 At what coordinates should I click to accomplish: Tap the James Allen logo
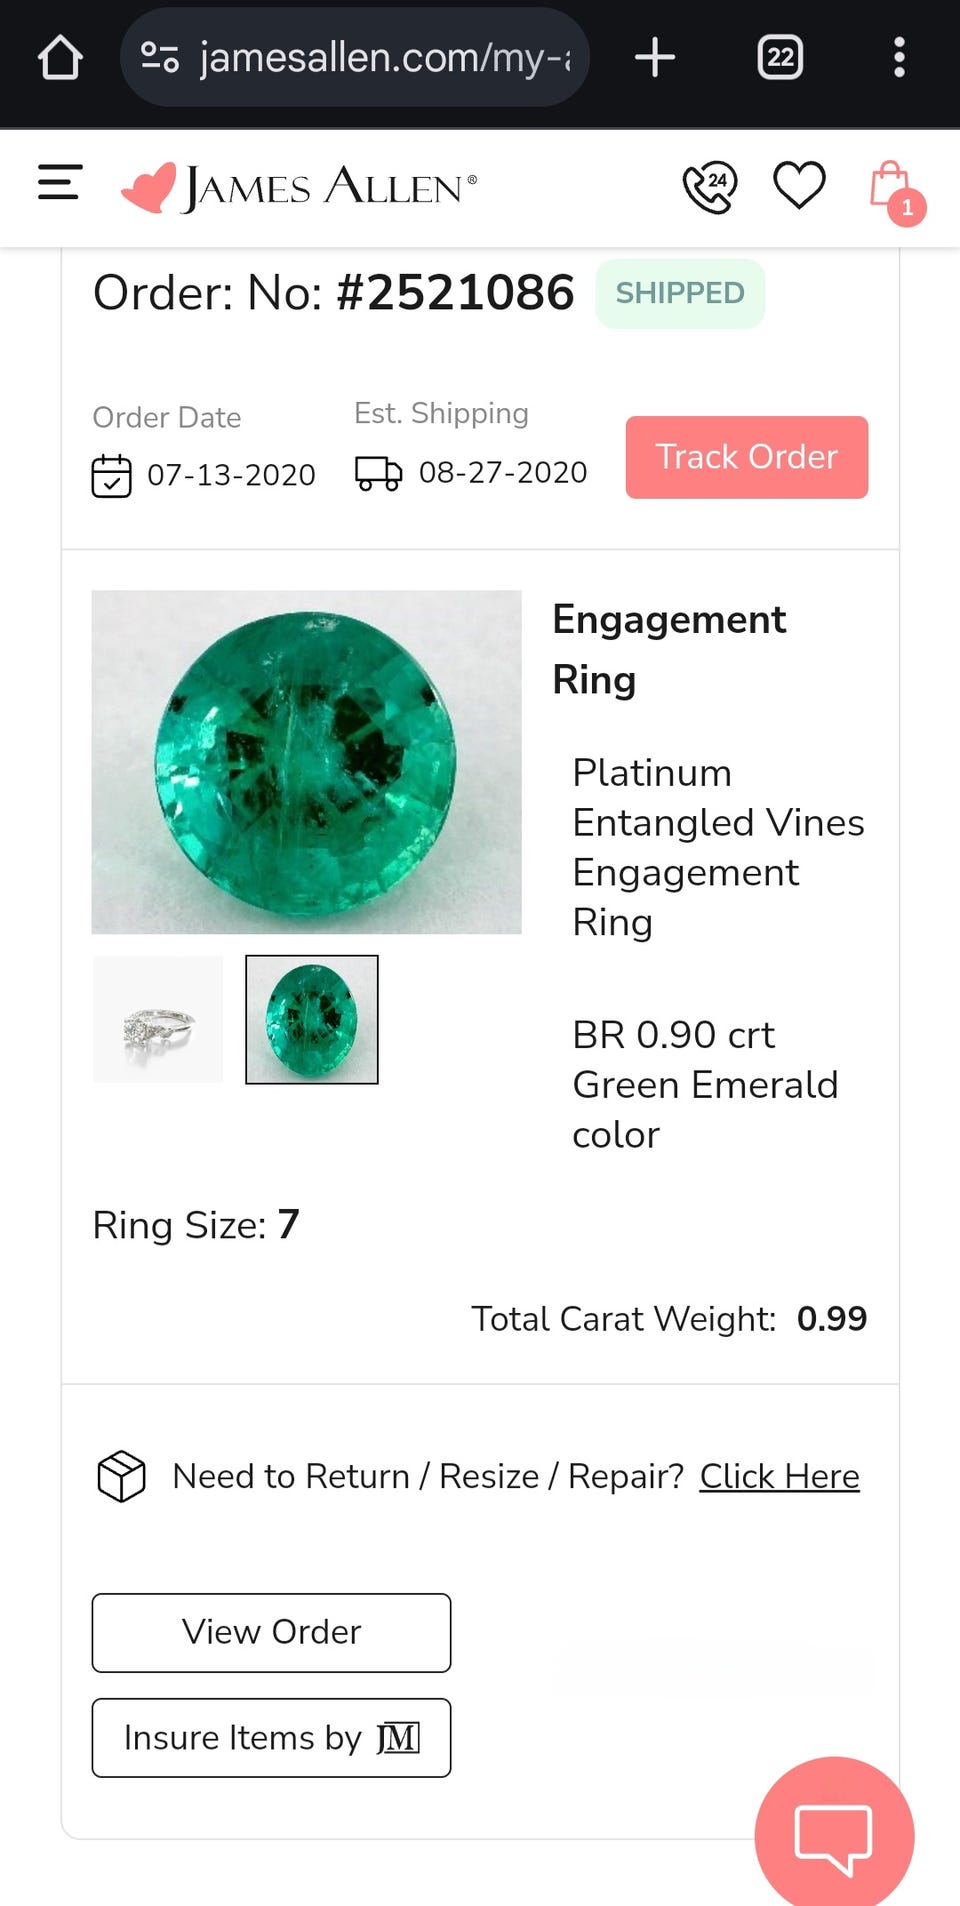(299, 187)
